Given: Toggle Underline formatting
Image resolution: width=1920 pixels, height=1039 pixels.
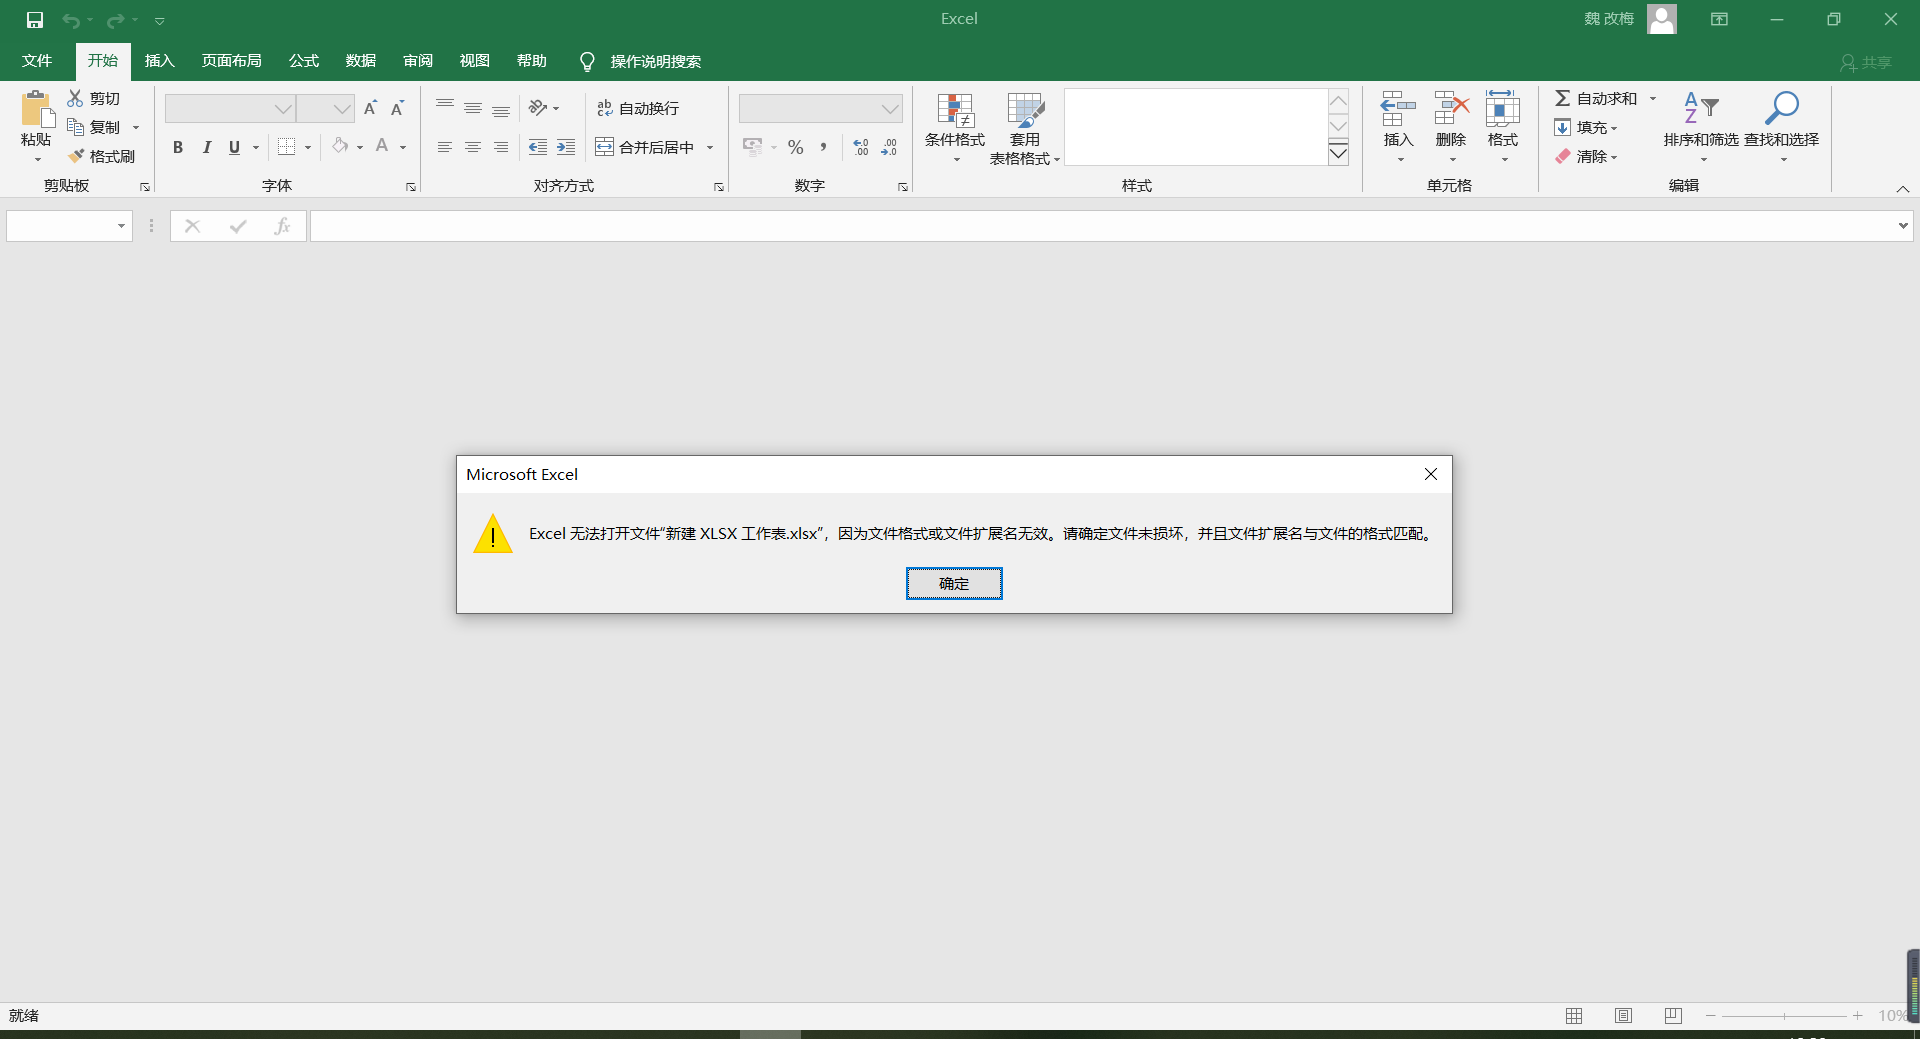Looking at the screenshot, I should tap(234, 147).
